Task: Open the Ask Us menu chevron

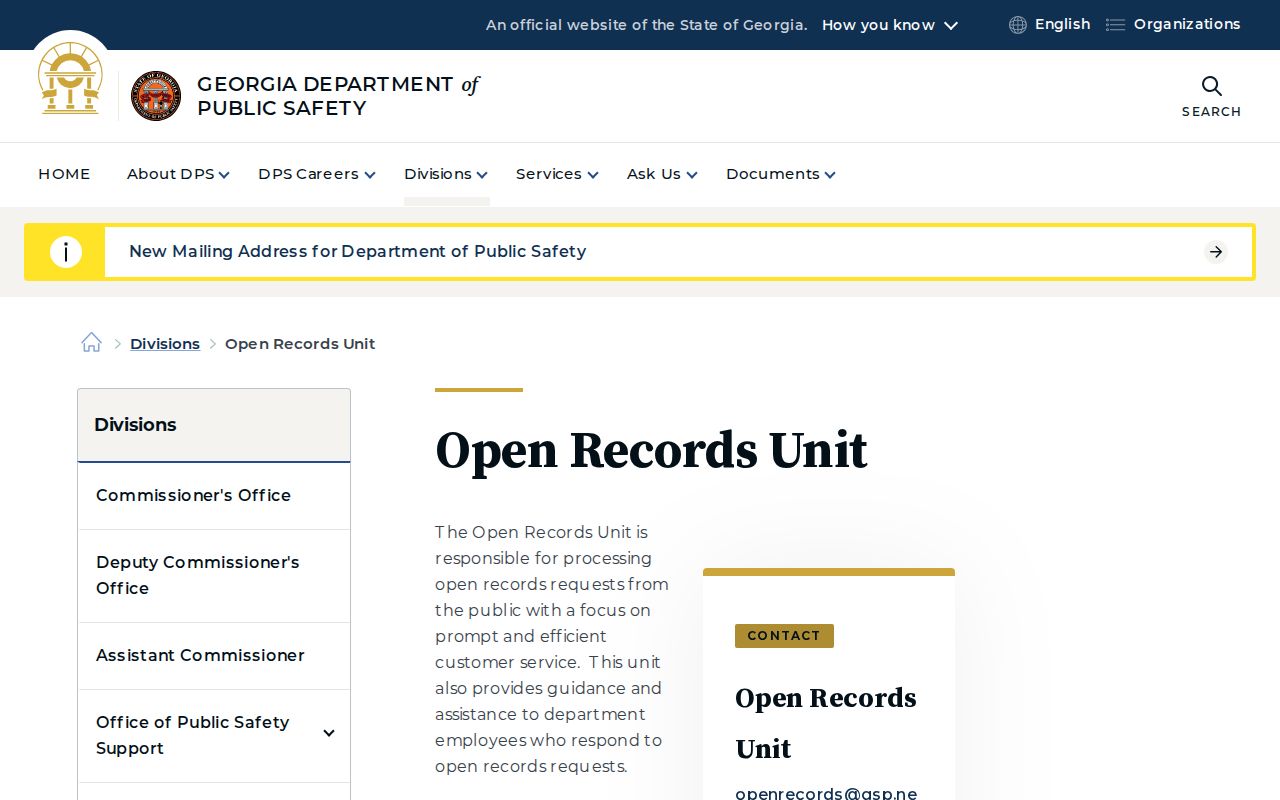Action: [x=692, y=175]
